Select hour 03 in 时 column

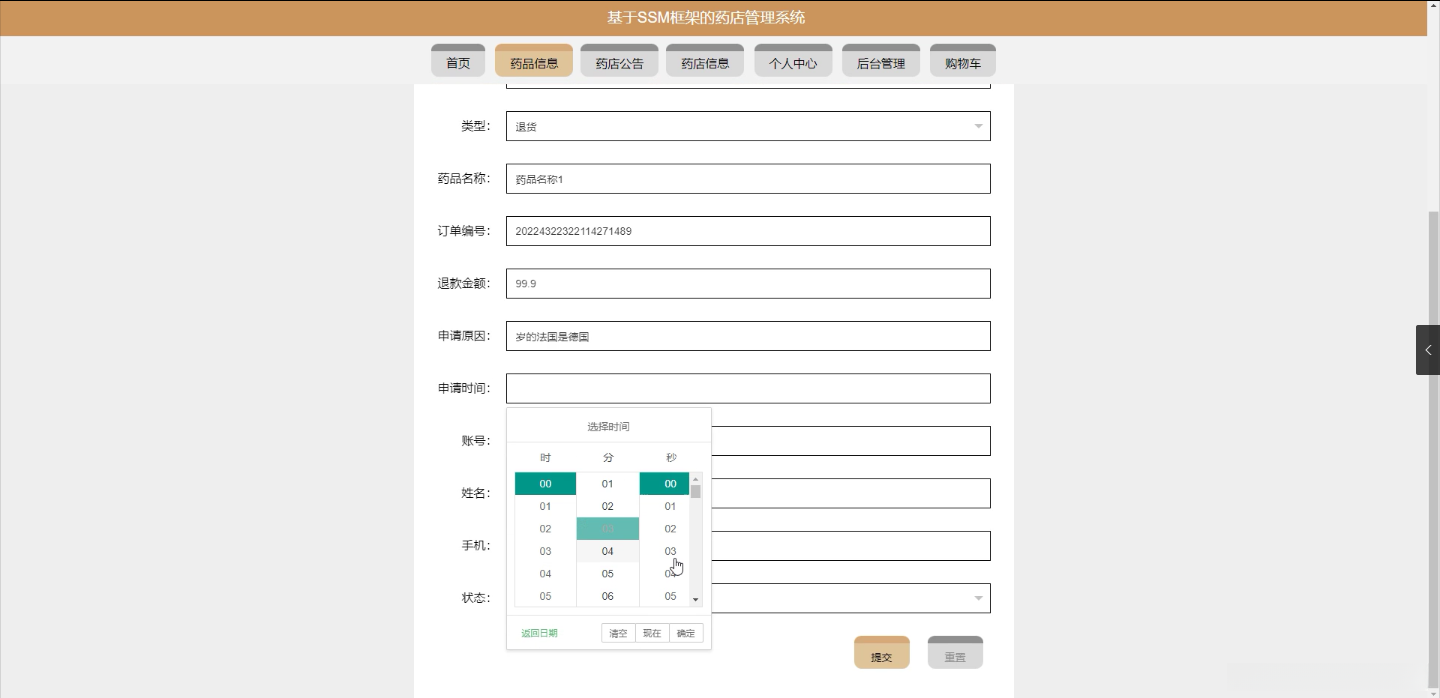(x=545, y=551)
